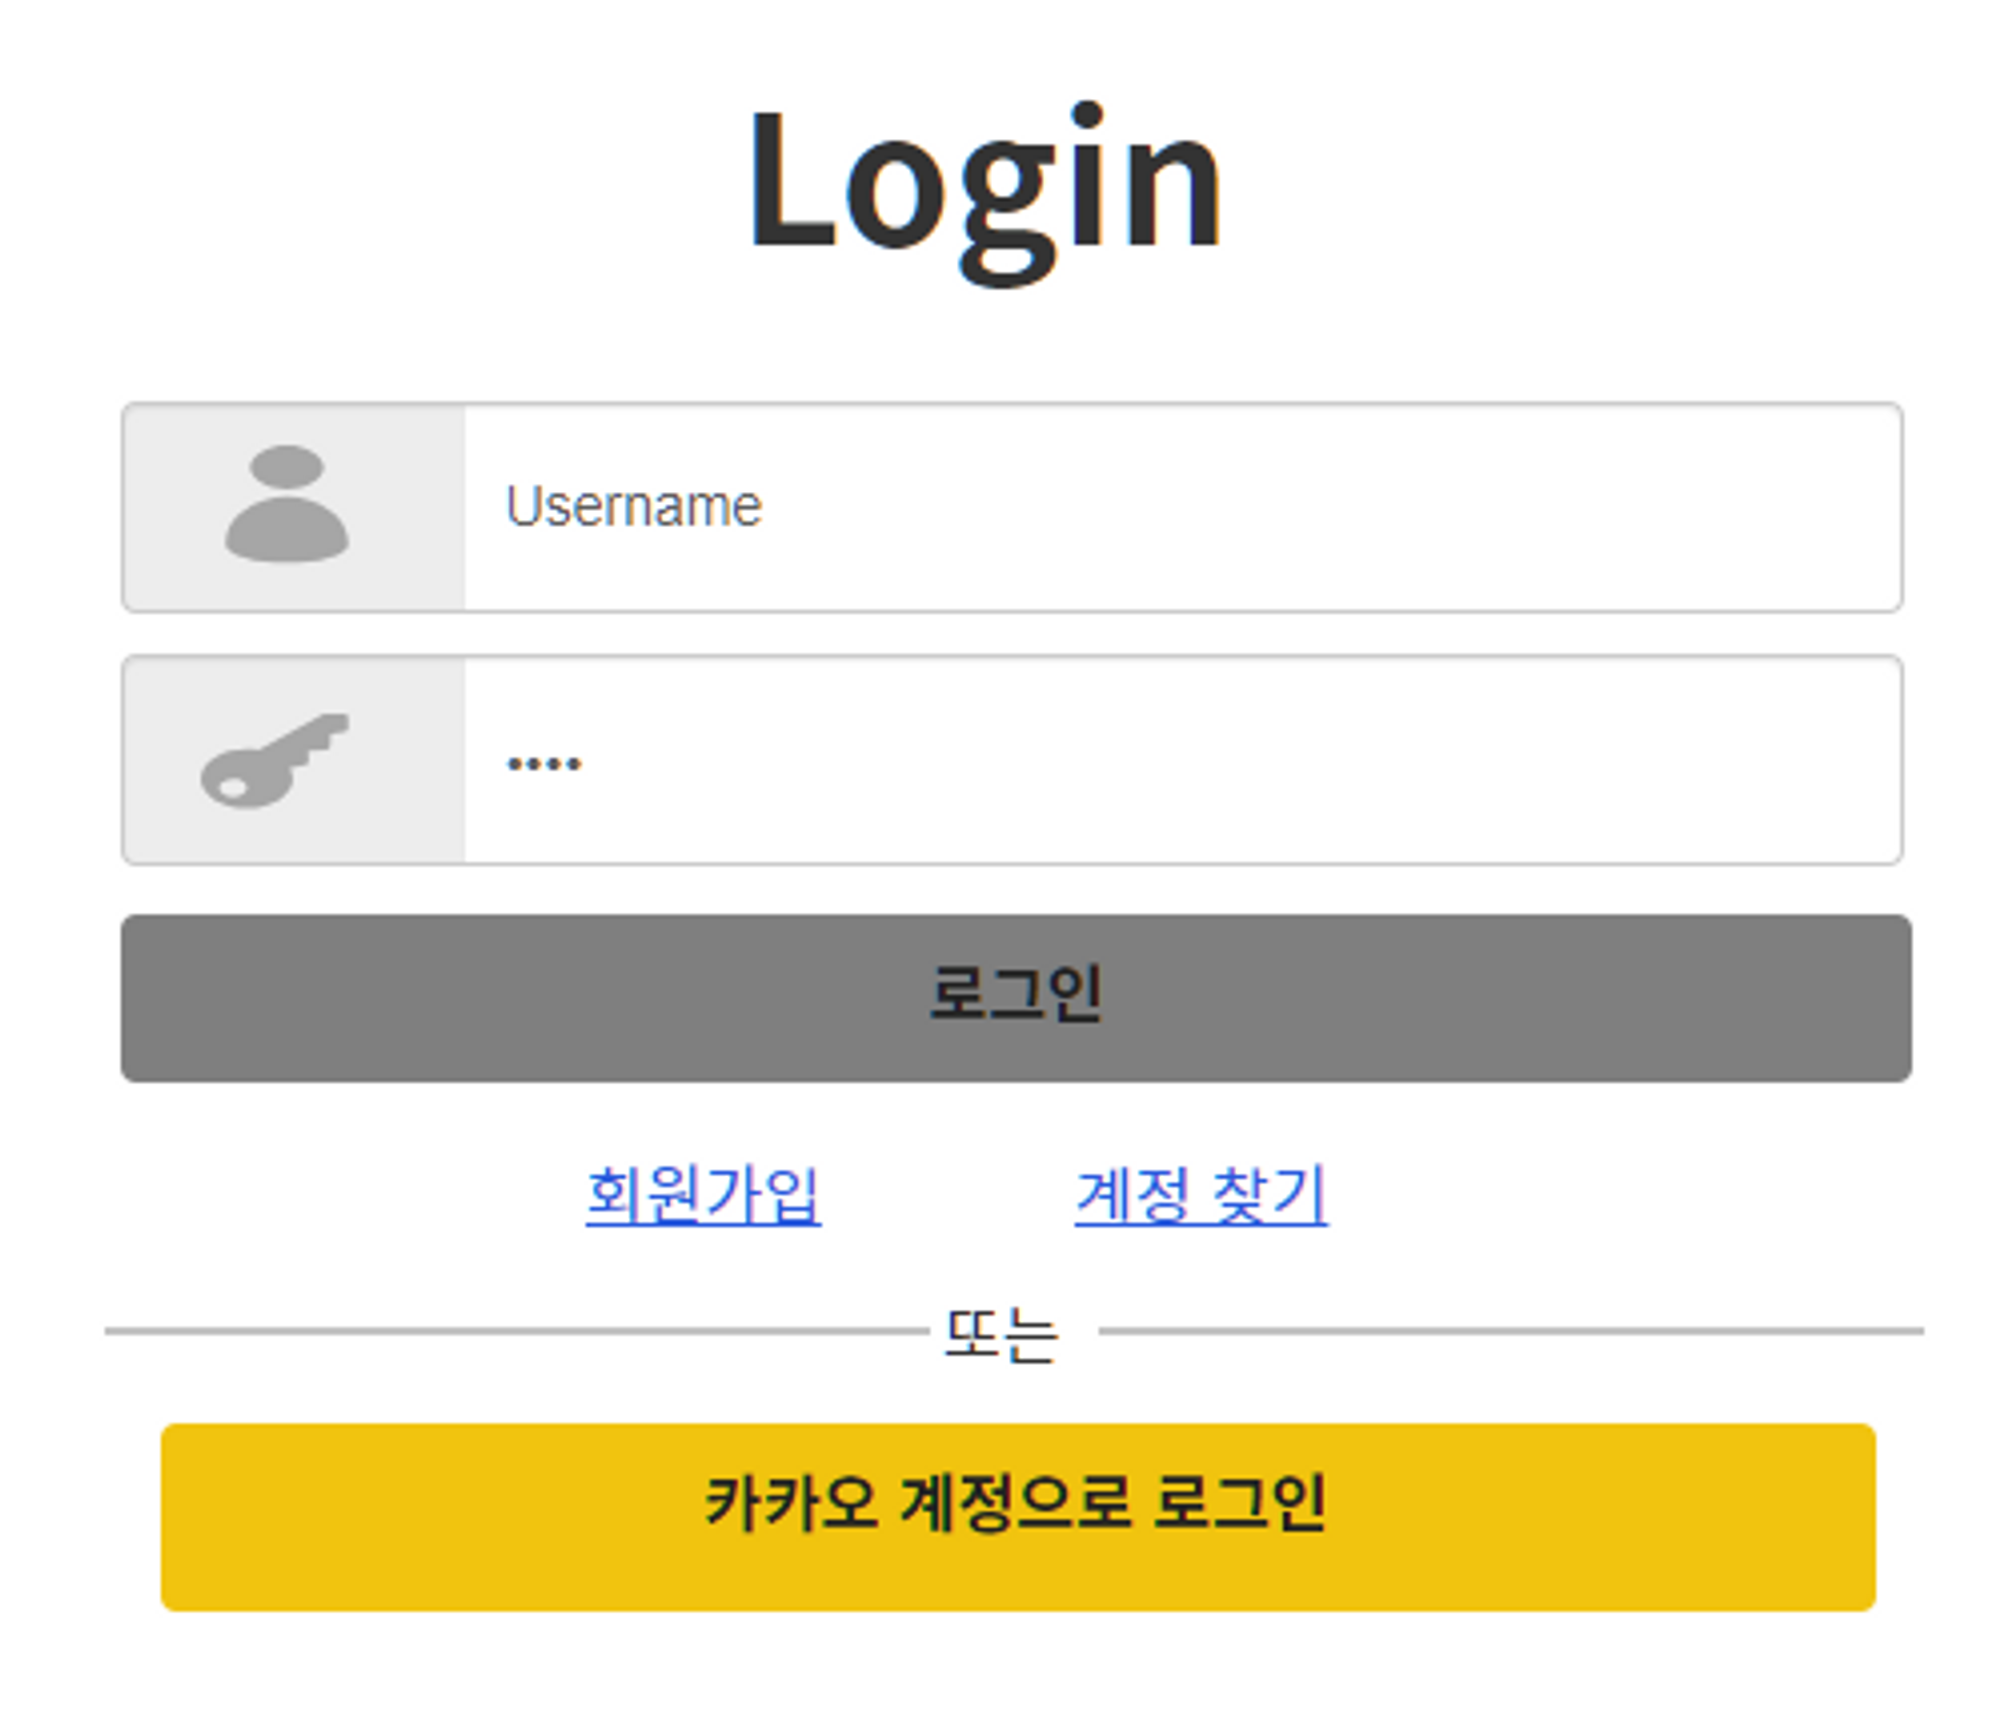The height and width of the screenshot is (1727, 2000).
Task: Click the 카카오 text on the yellow button
Action: [x=790, y=1502]
